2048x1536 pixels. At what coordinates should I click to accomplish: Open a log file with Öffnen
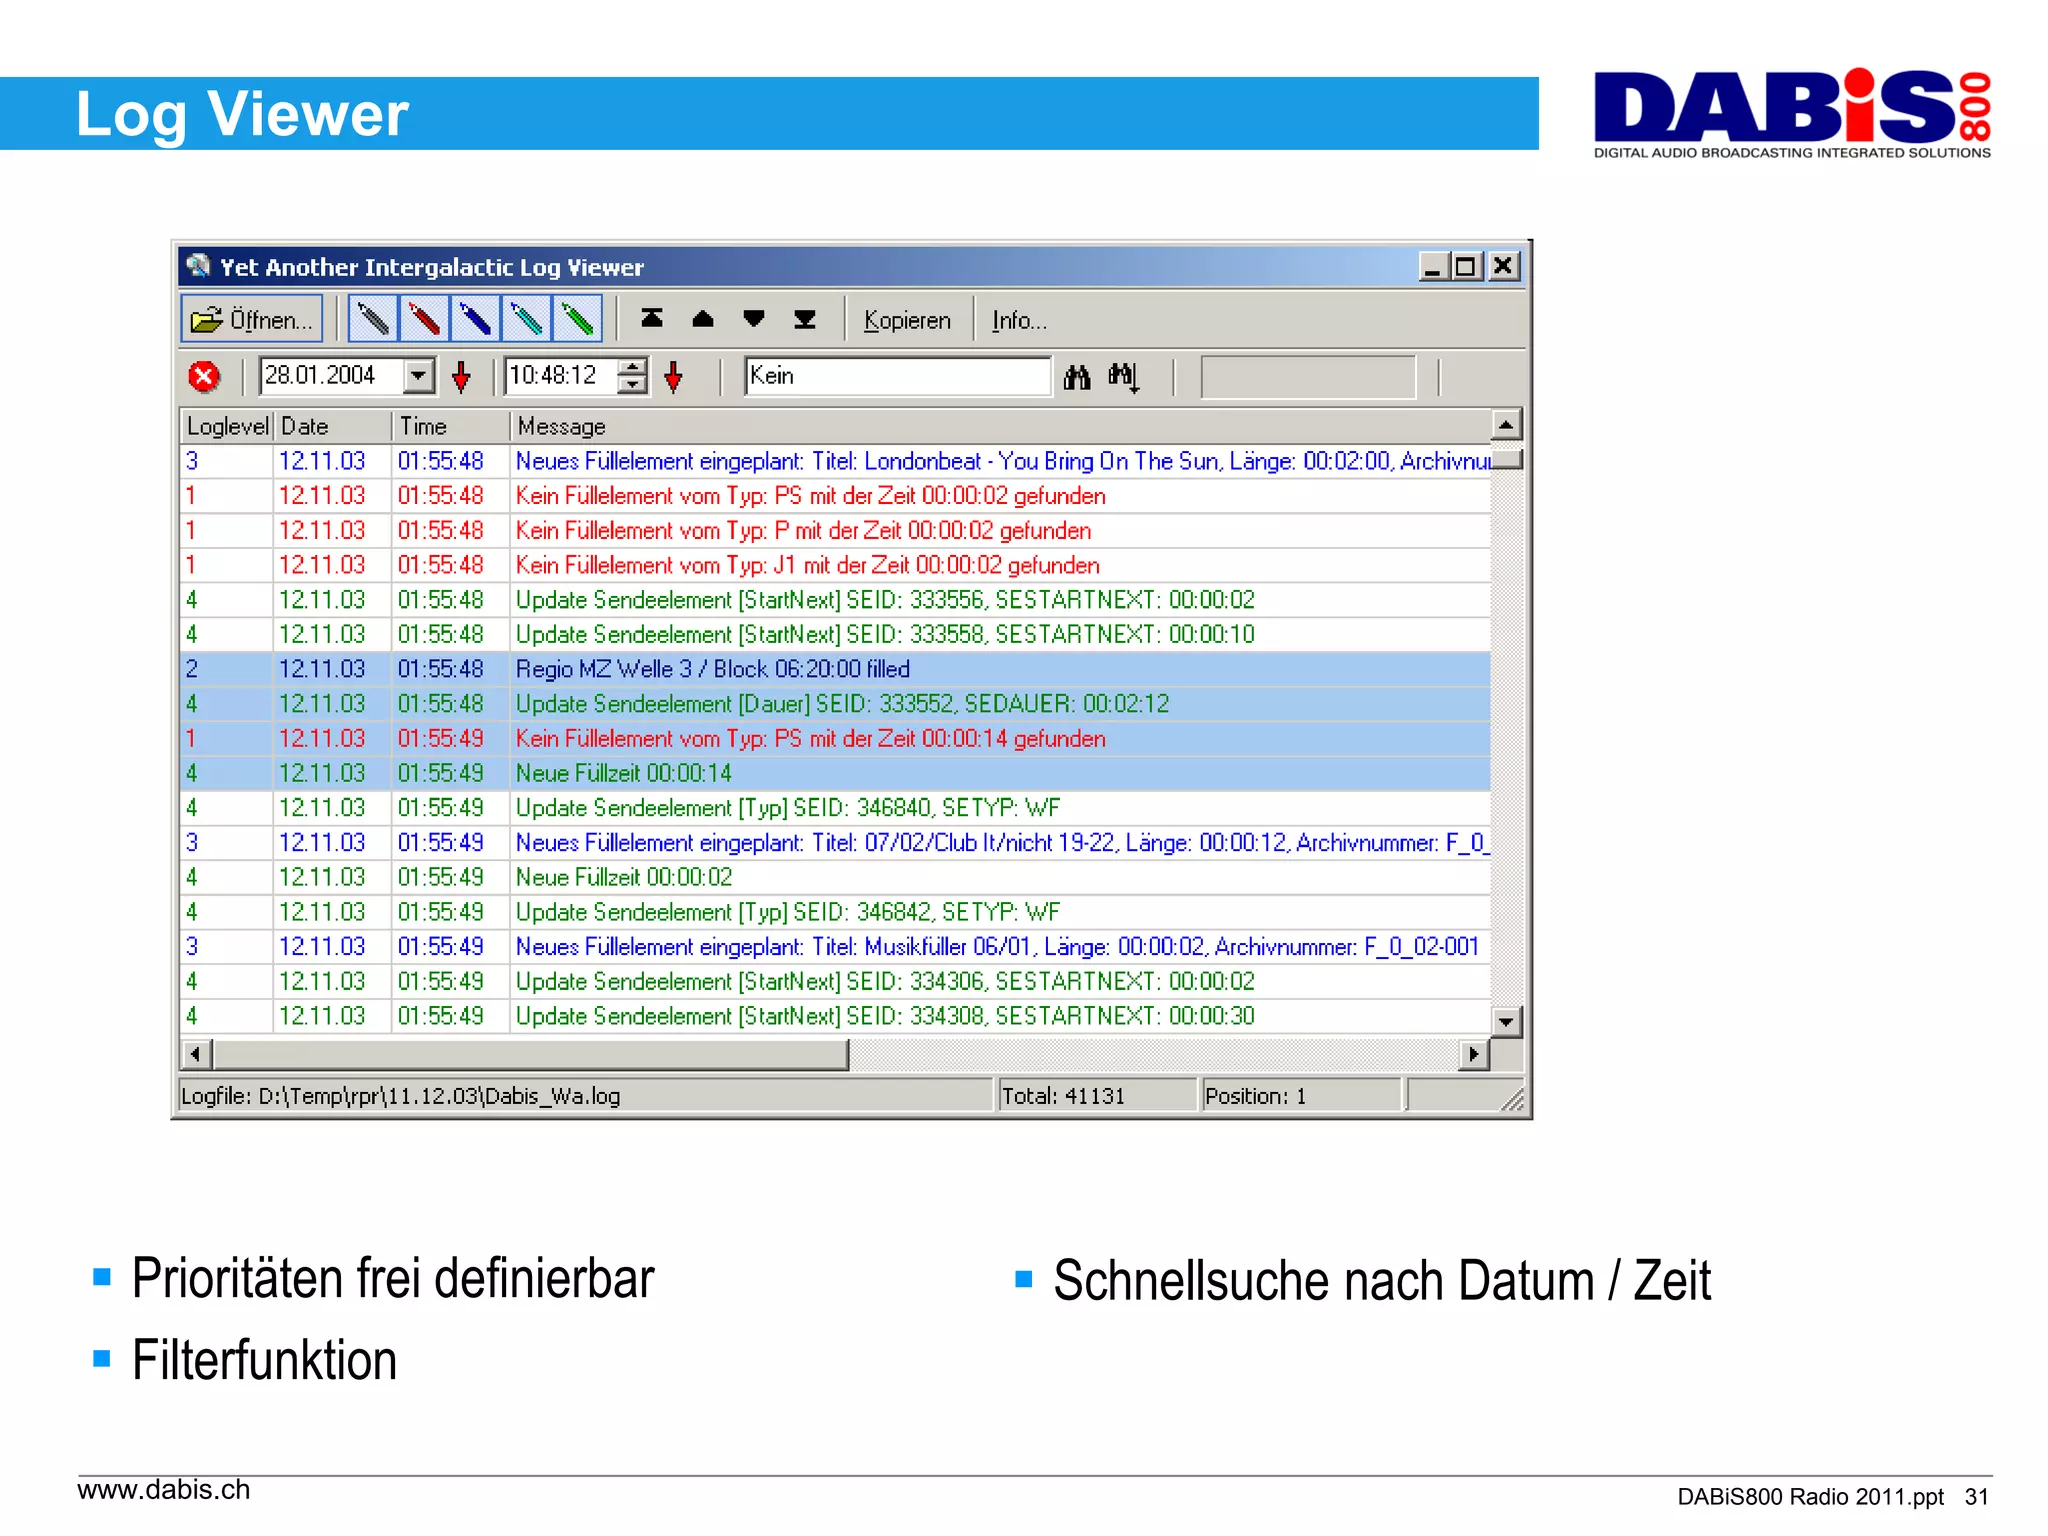pos(252,320)
